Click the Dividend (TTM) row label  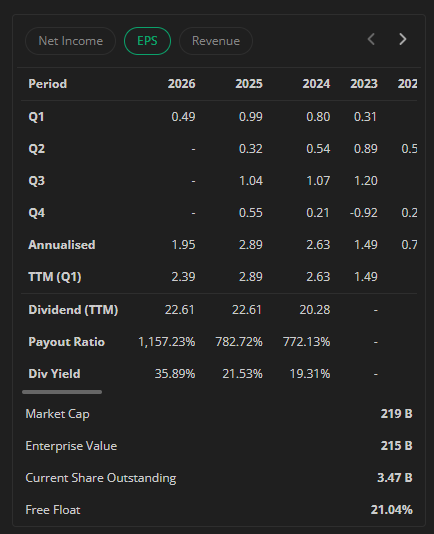[x=73, y=310]
